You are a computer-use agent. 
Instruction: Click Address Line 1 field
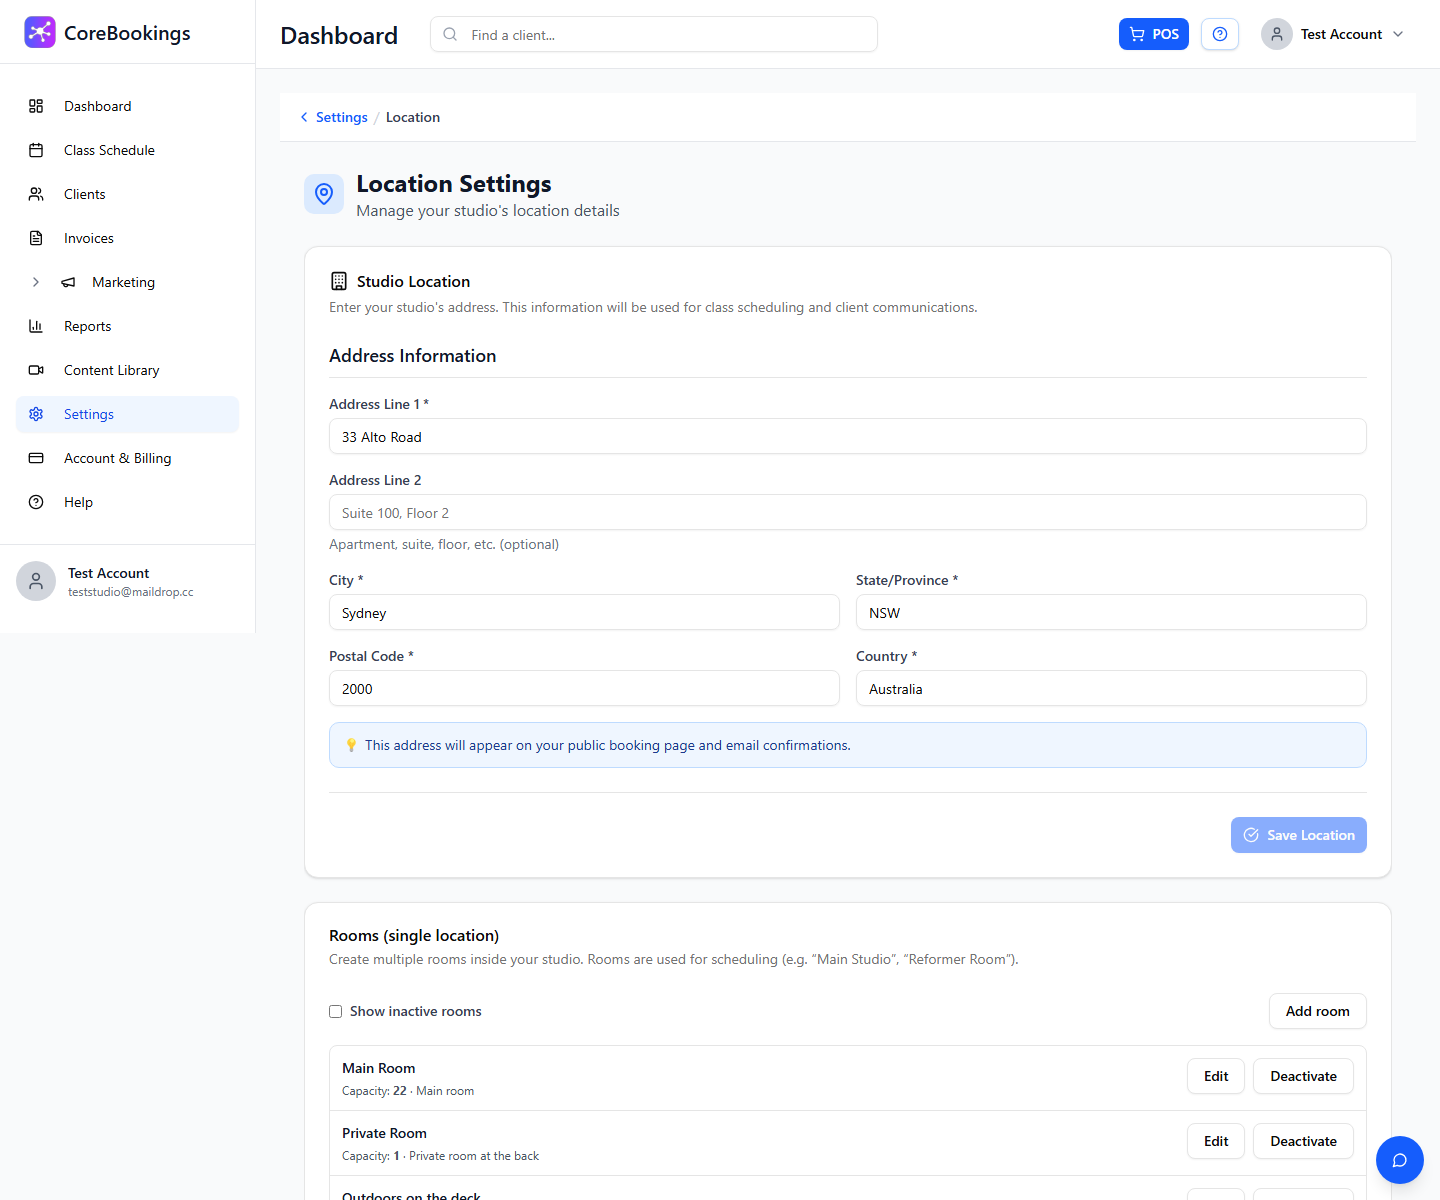(x=848, y=436)
